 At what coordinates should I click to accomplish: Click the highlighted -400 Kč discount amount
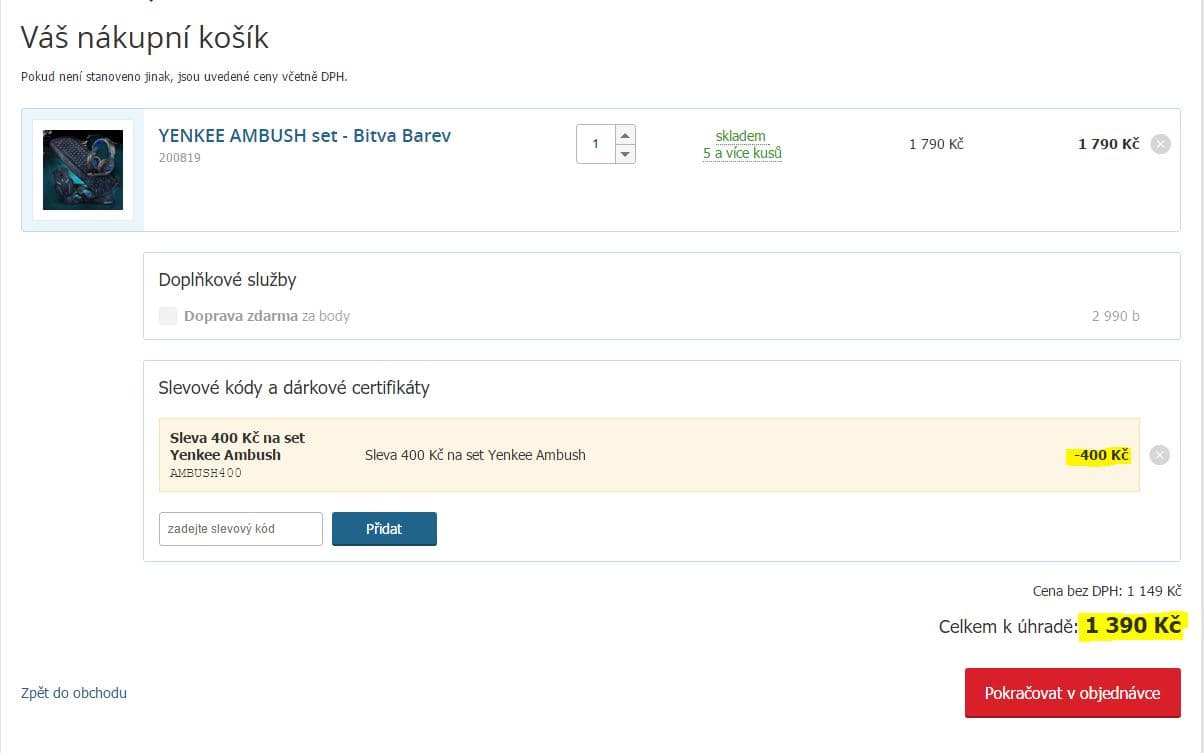1101,456
